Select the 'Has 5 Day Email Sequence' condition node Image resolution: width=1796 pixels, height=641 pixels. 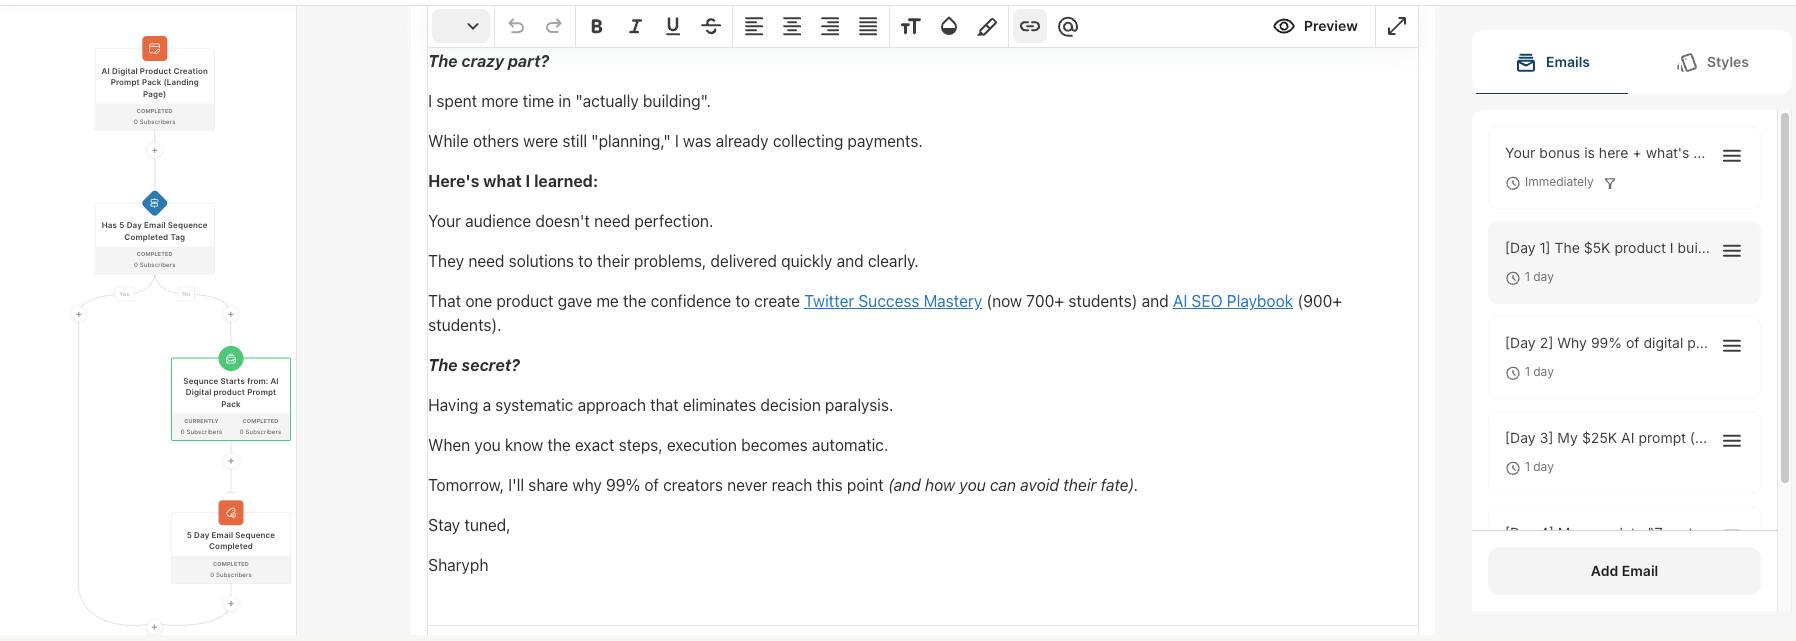pos(155,238)
